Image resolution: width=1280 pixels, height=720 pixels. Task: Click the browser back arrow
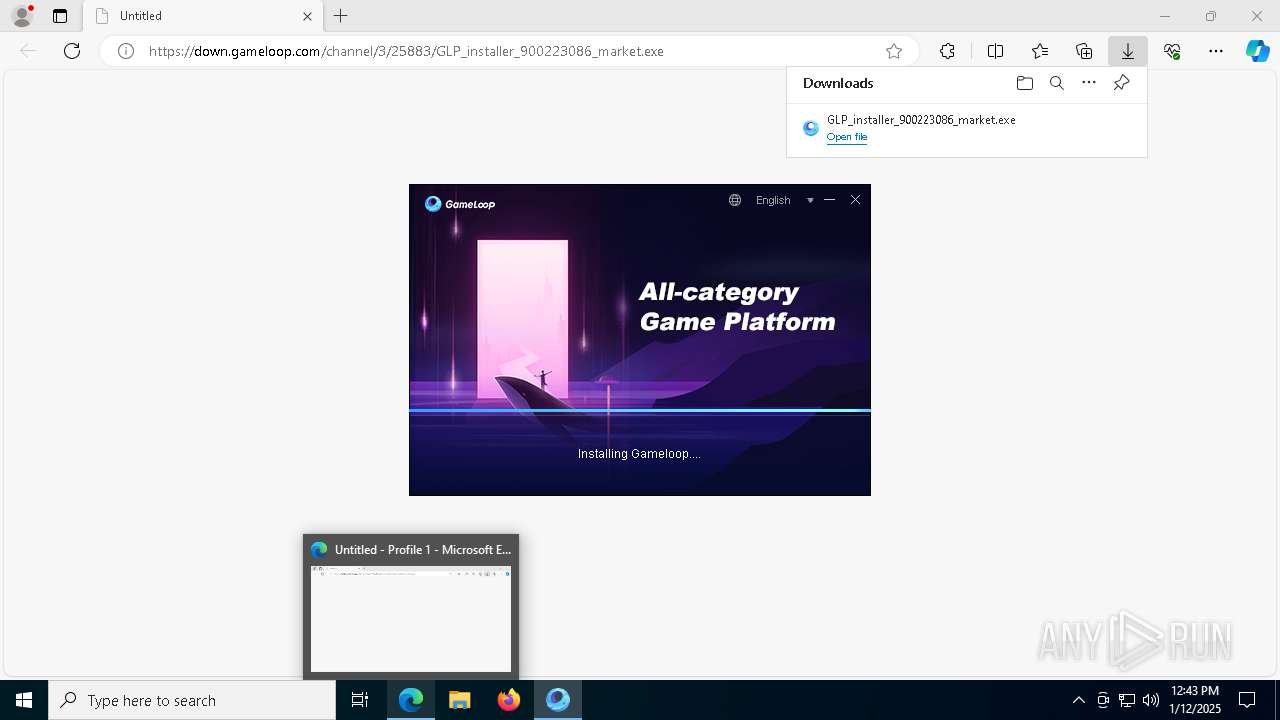[x=28, y=51]
